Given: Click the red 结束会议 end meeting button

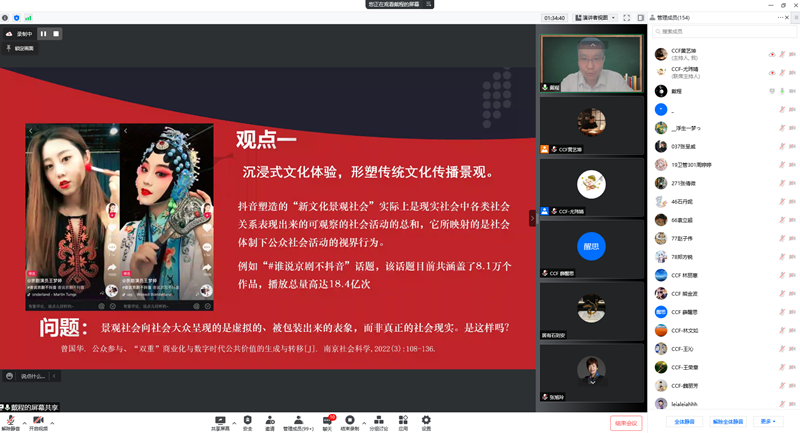Looking at the screenshot, I should [626, 423].
